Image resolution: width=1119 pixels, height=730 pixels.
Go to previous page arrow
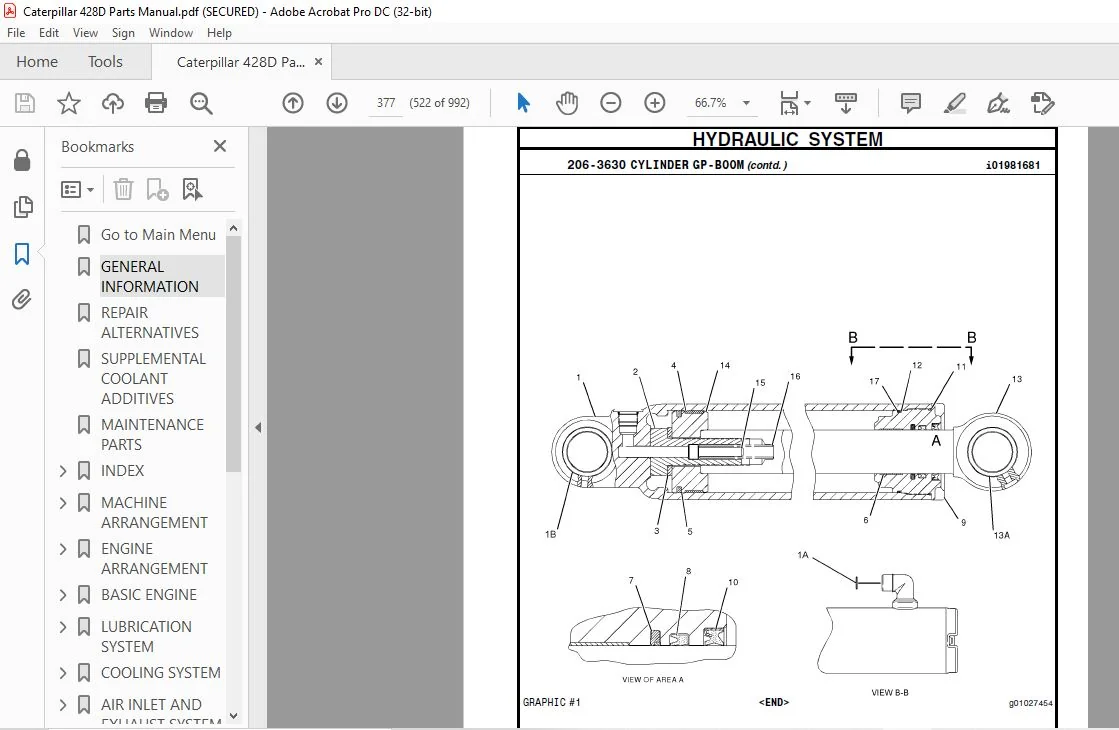coord(293,103)
